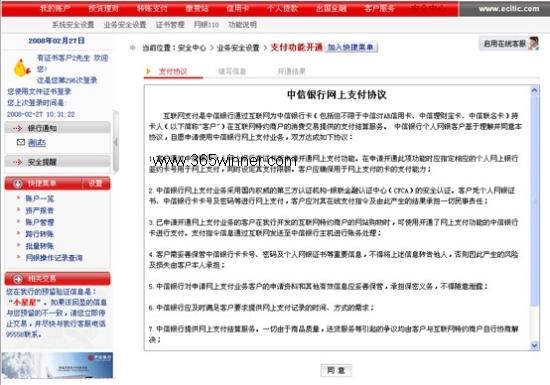
Task: Click the yellow chick mascot icon
Action: click(21, 68)
